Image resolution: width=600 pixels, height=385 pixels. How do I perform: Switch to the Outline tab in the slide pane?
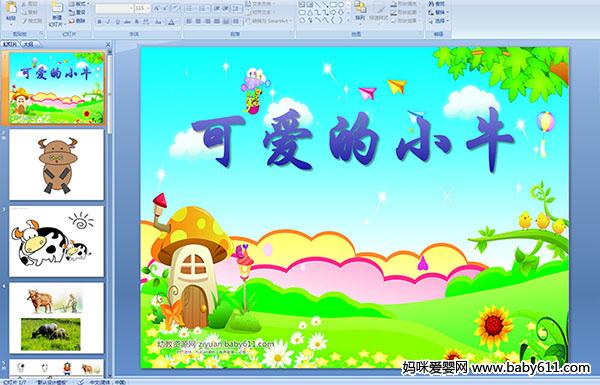29,44
